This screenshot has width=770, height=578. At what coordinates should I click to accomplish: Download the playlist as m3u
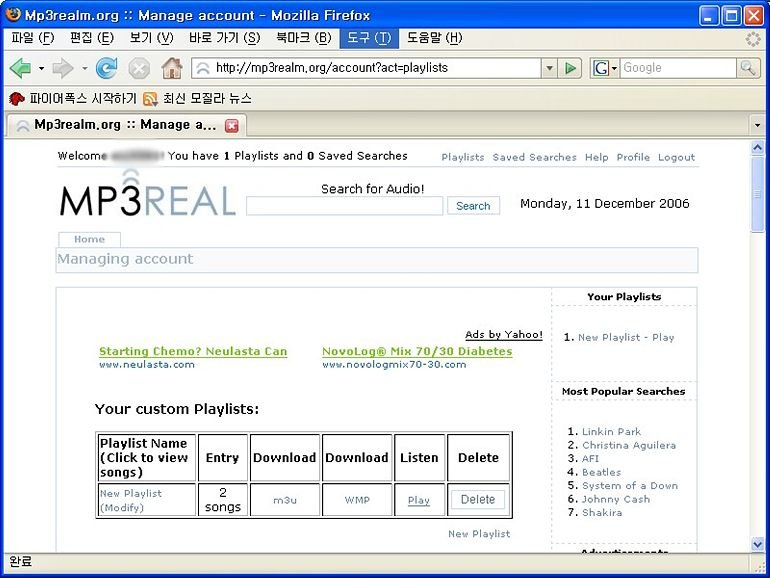285,500
